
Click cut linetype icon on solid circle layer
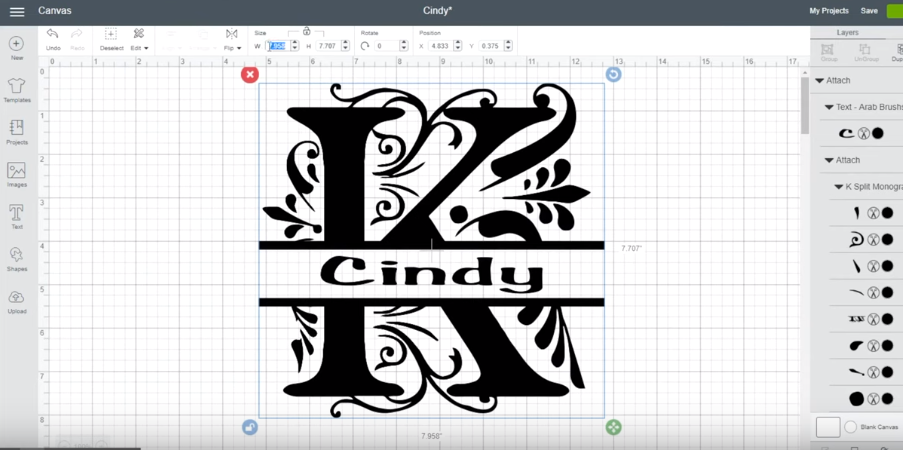click(873, 398)
